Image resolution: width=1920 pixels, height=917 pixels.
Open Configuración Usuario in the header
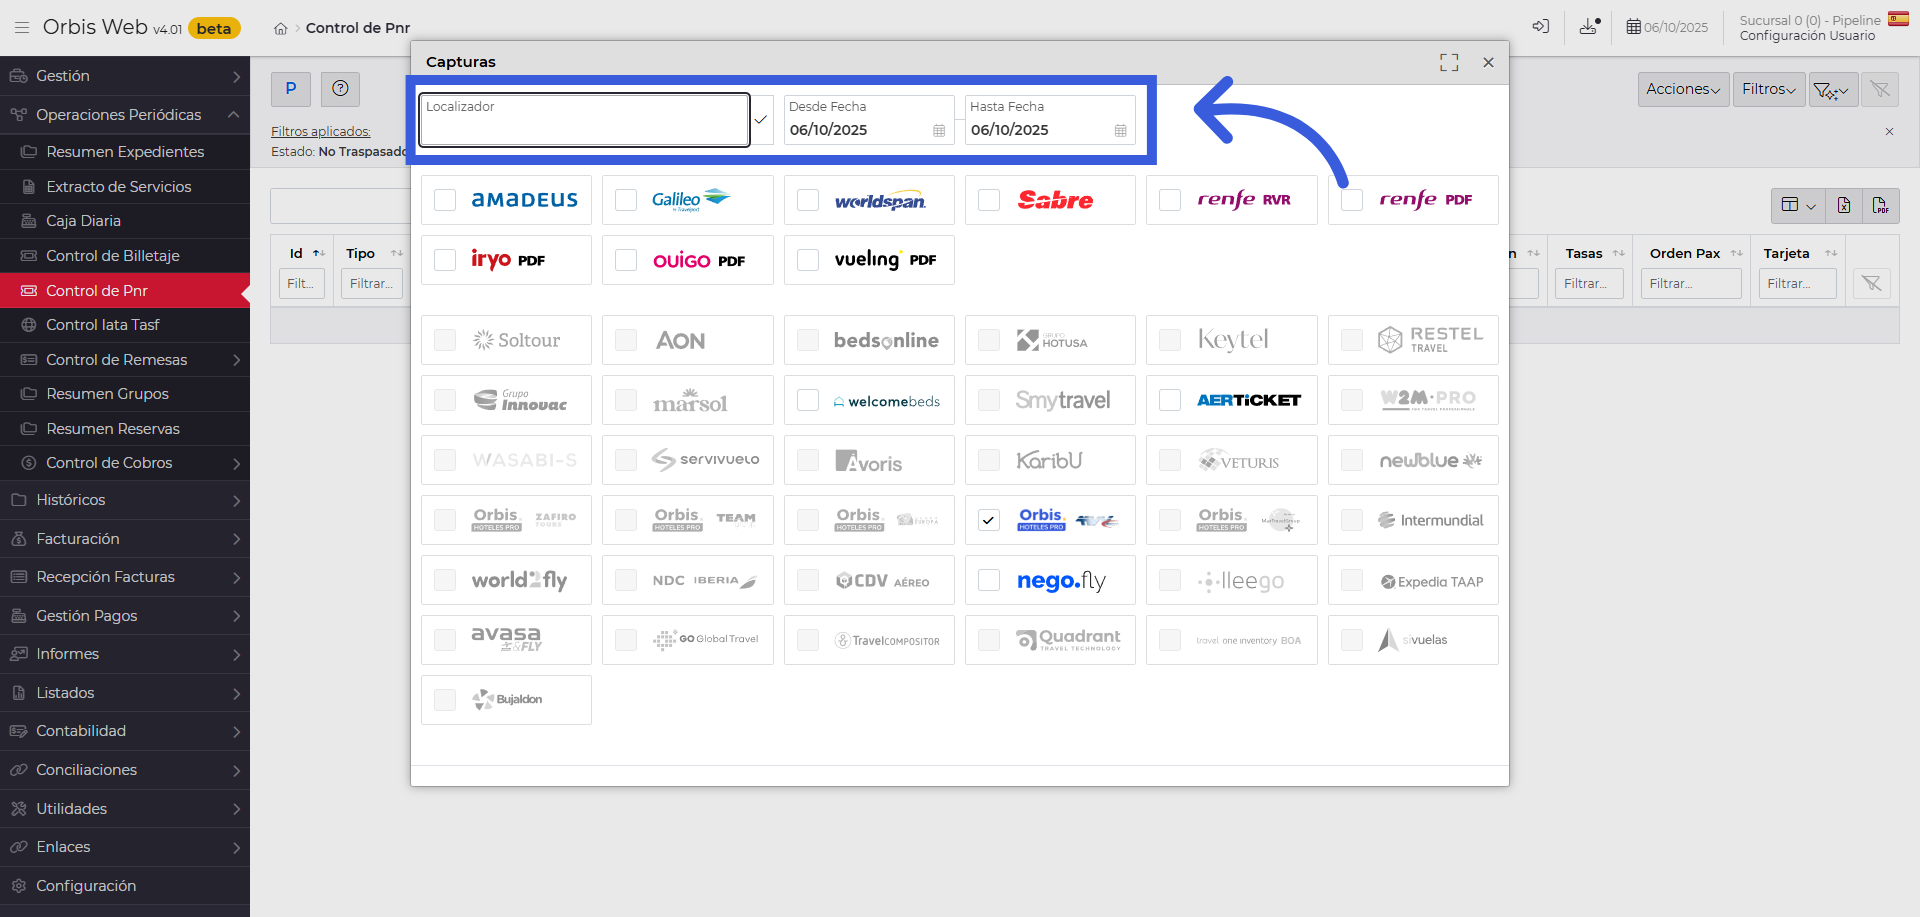[x=1807, y=36]
